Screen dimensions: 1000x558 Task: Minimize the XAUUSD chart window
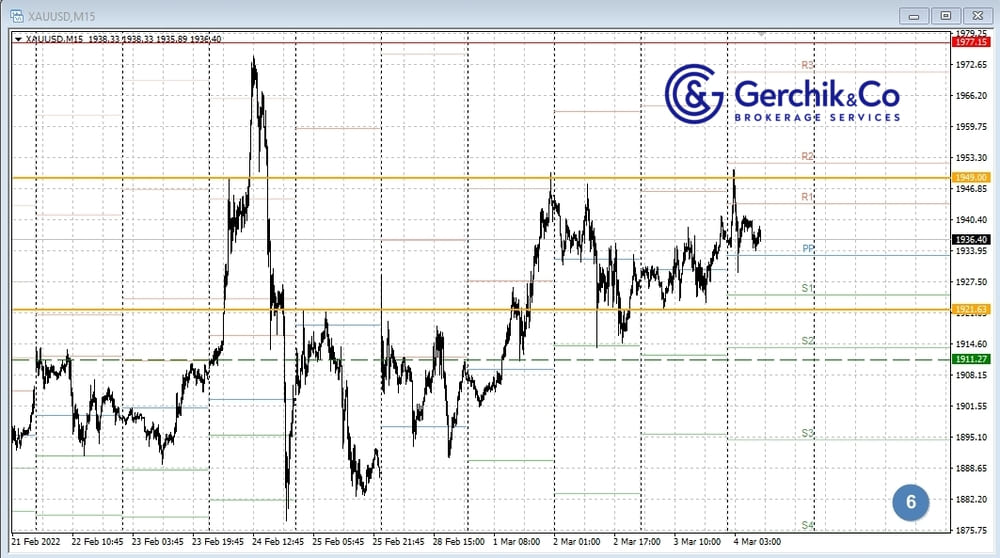point(914,15)
